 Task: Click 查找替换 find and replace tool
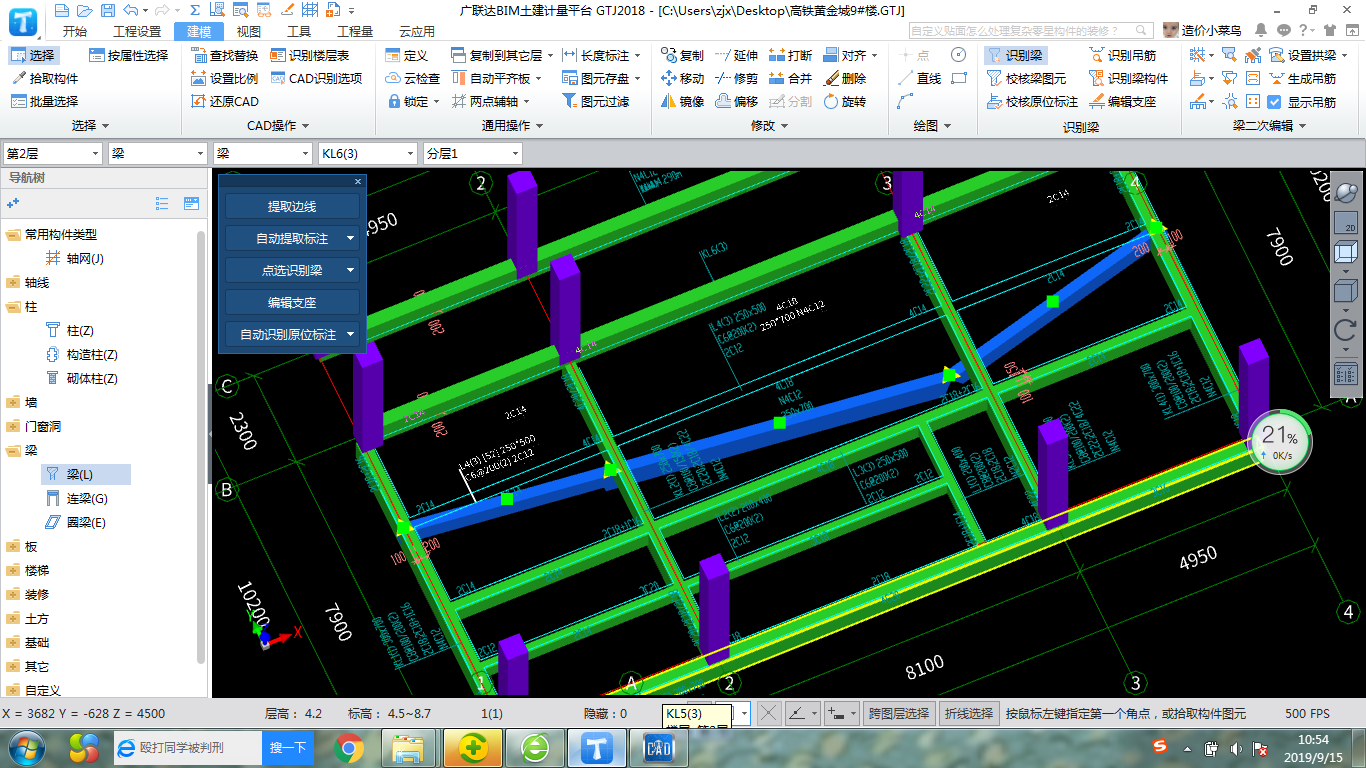coord(225,55)
